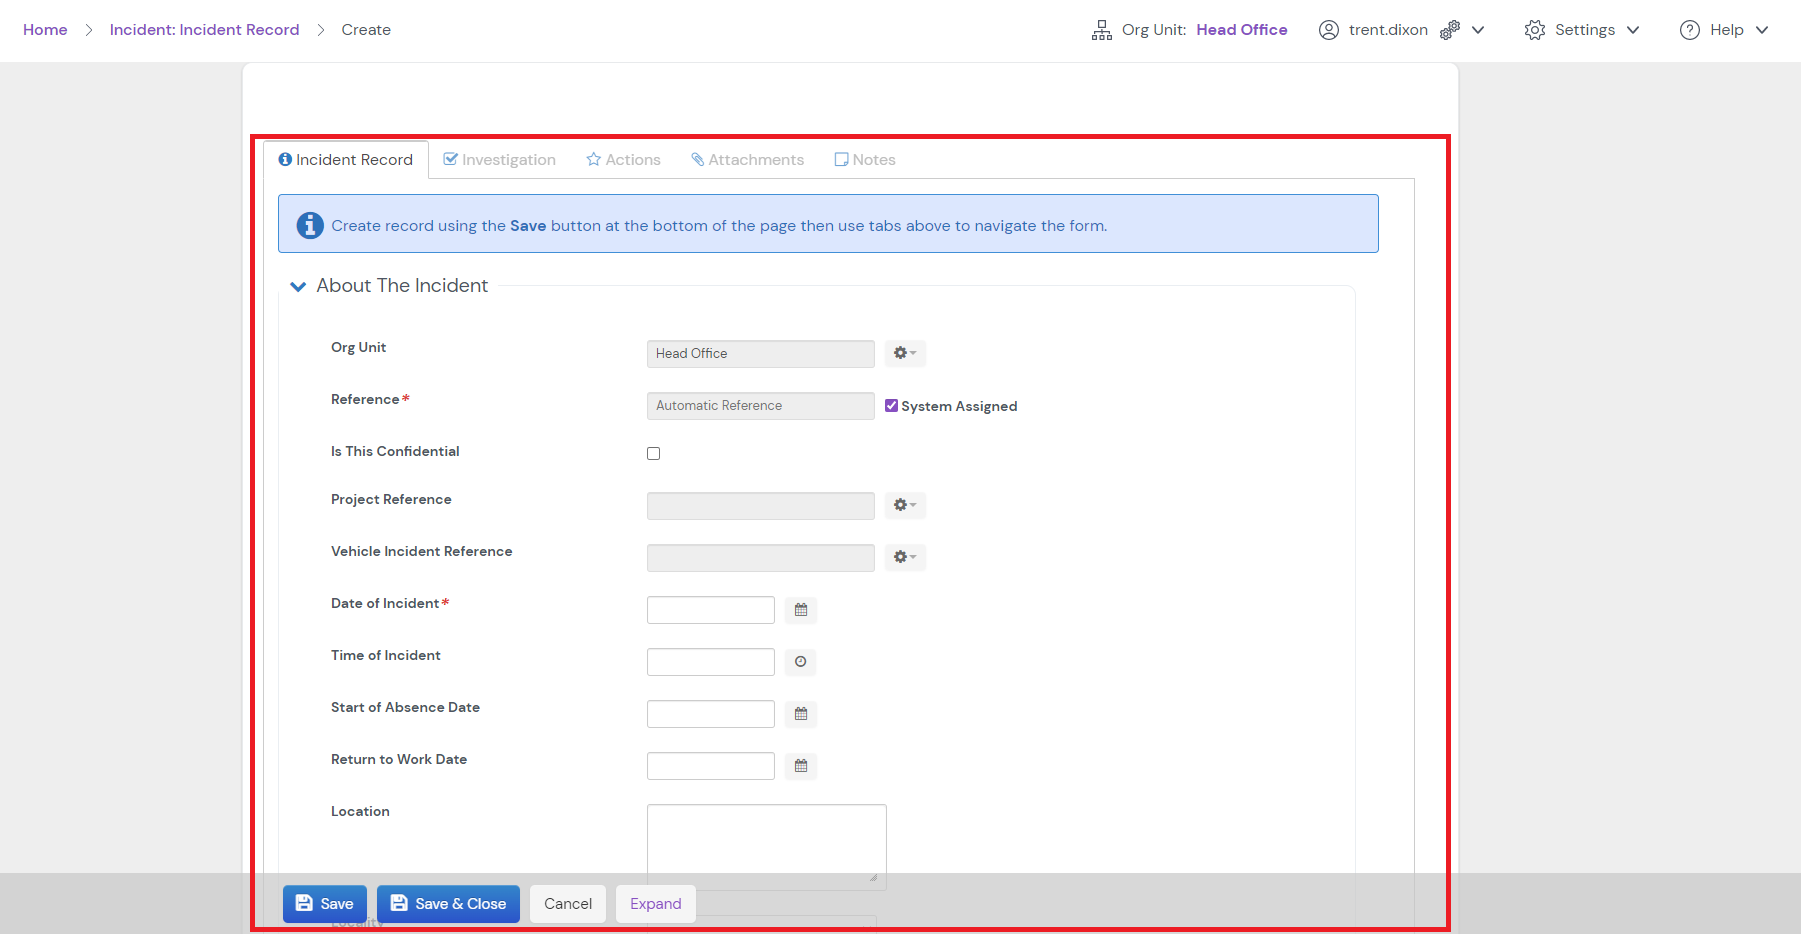Expand the dropdown next to trent.dixon
Image resolution: width=1801 pixels, height=934 pixels.
[1478, 29]
